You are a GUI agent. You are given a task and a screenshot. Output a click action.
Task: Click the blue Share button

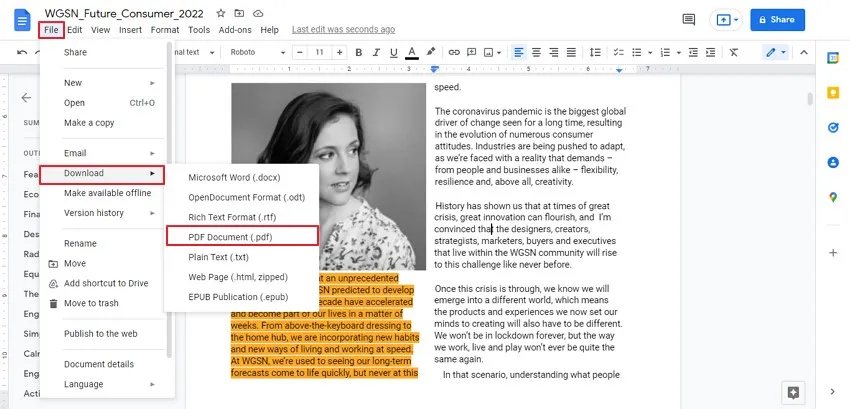(777, 20)
